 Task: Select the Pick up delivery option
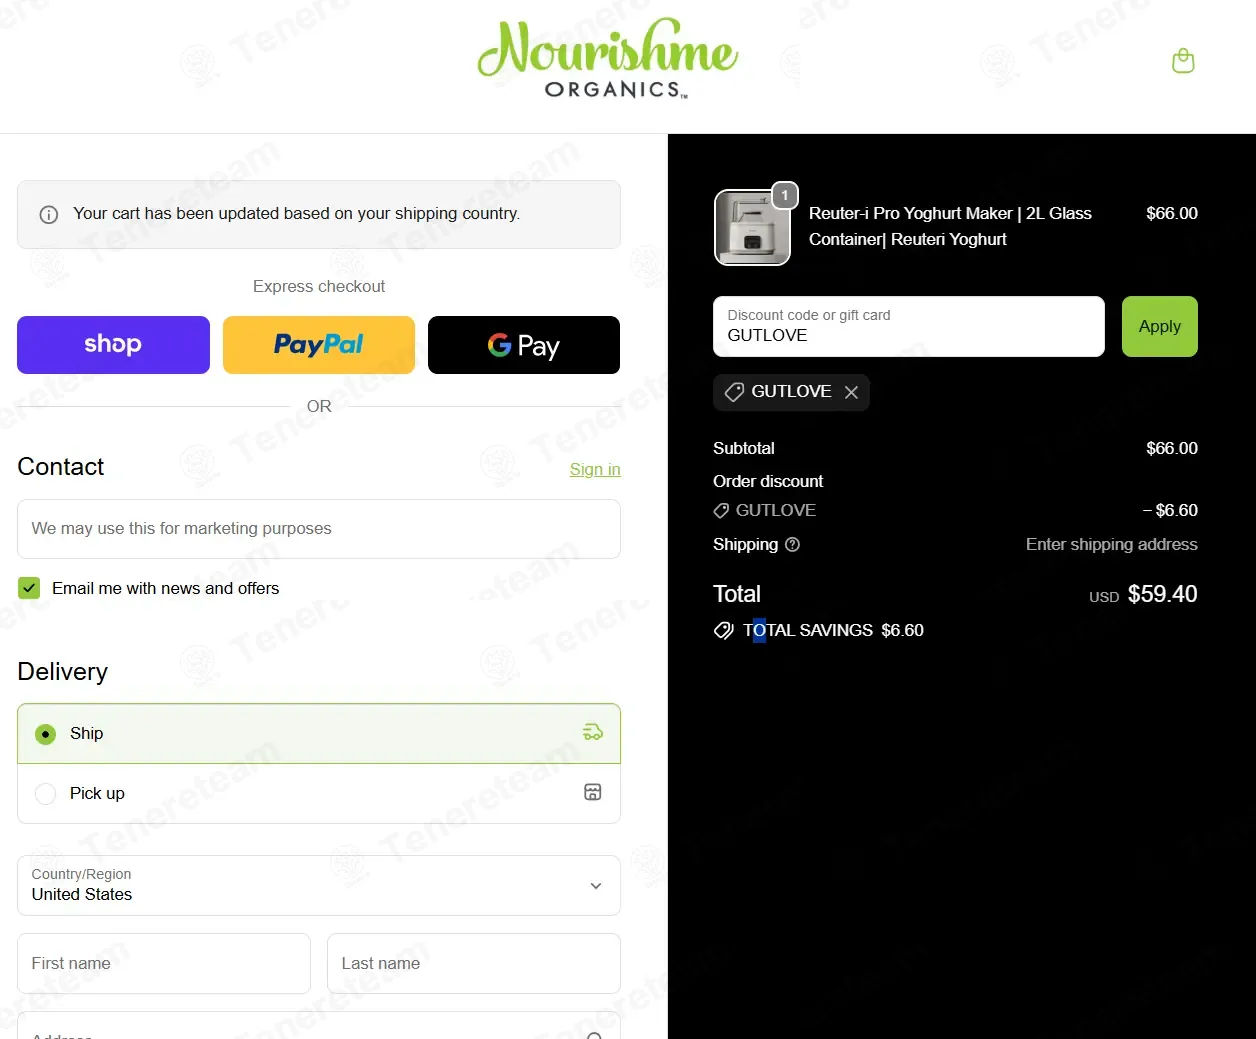(319, 794)
